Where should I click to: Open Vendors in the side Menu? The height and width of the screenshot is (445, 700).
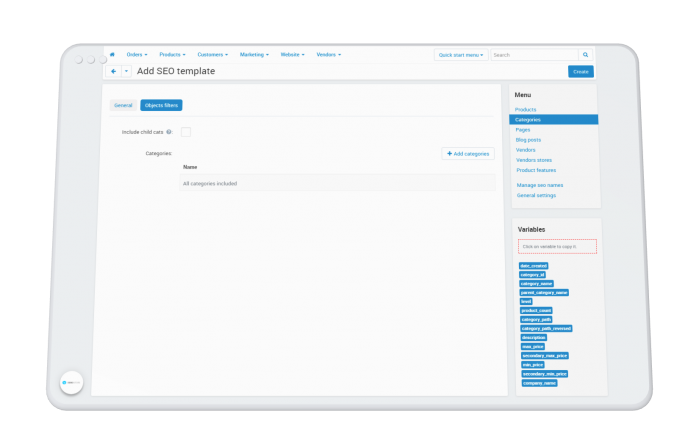(x=525, y=150)
